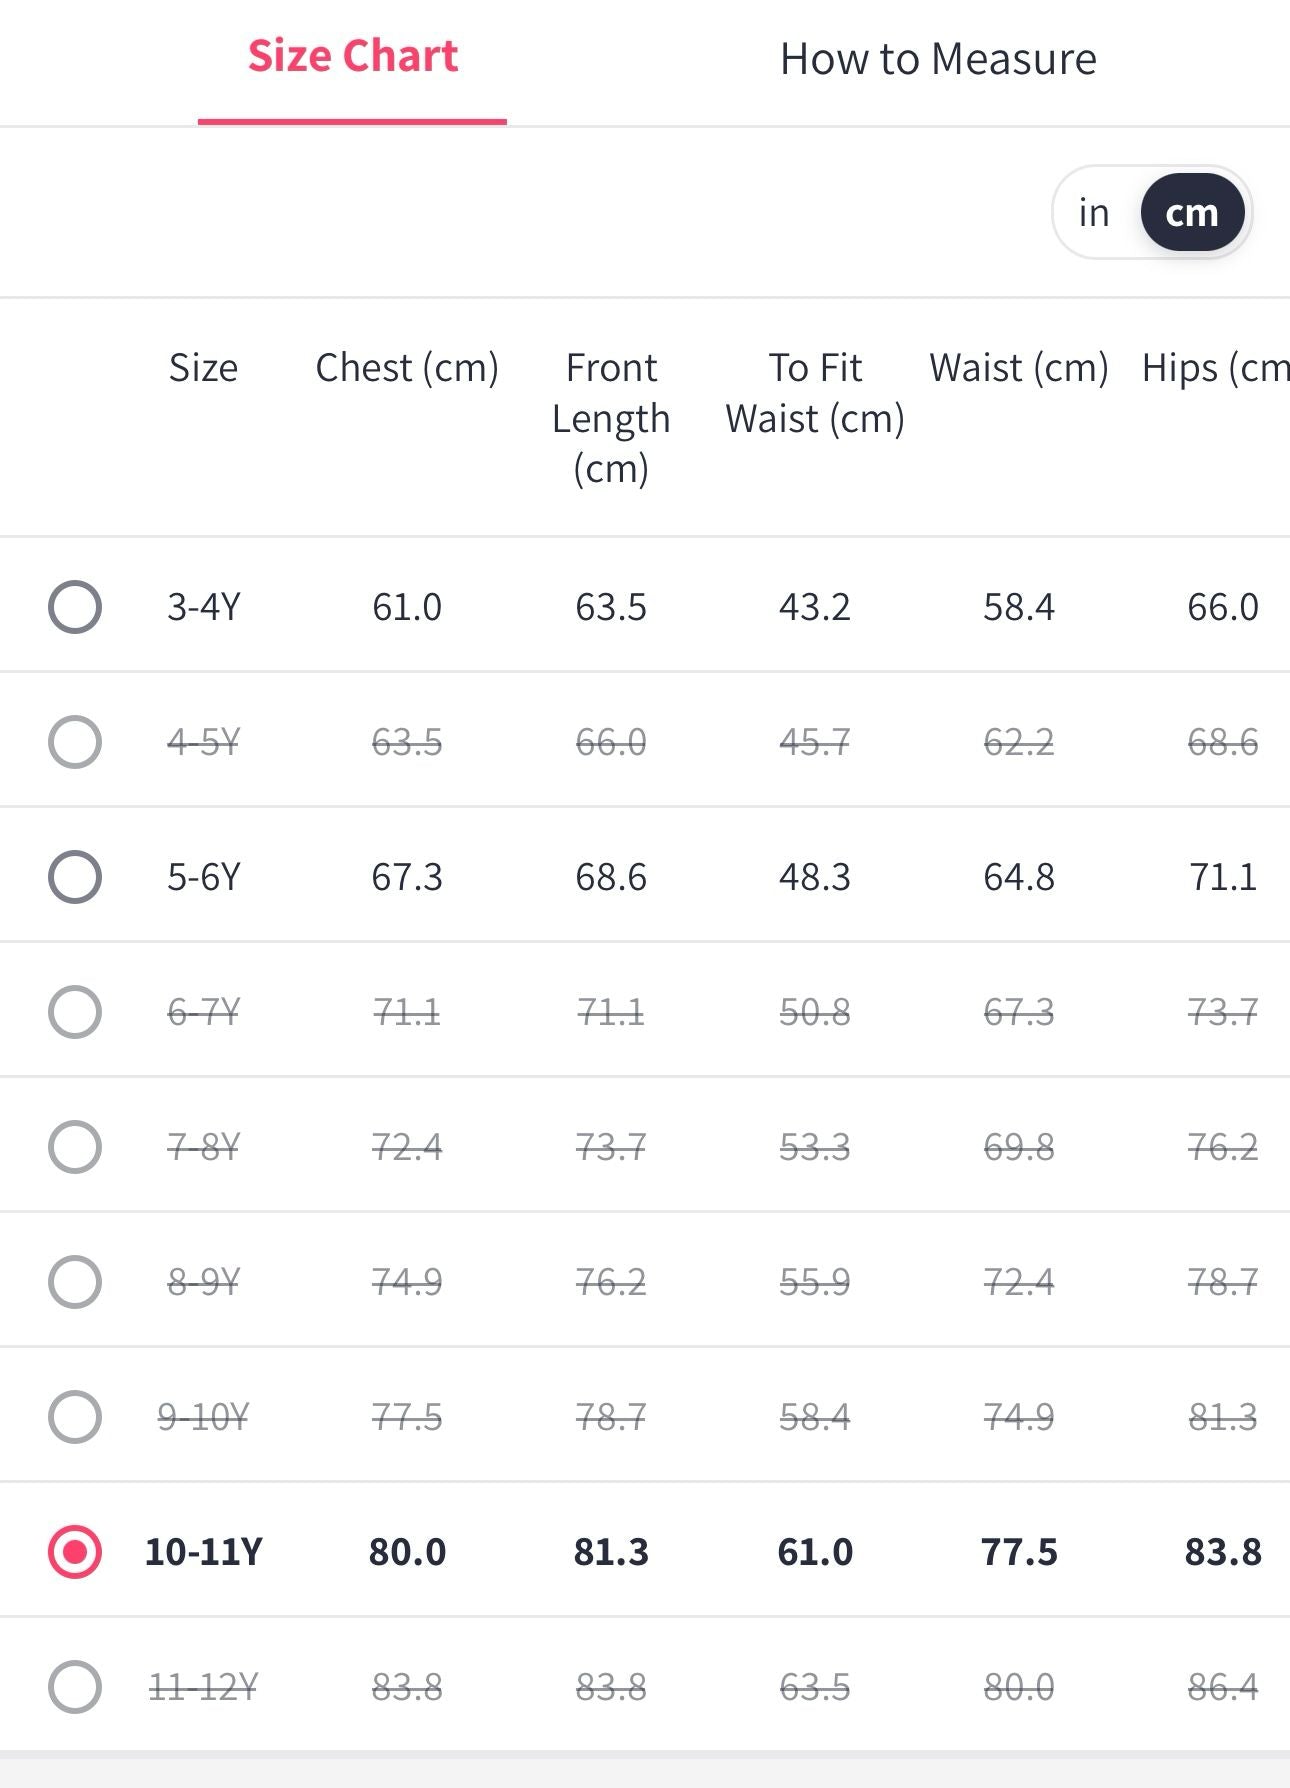The image size is (1290, 1788).
Task: Click the 10-11Y size label
Action: tap(203, 1552)
